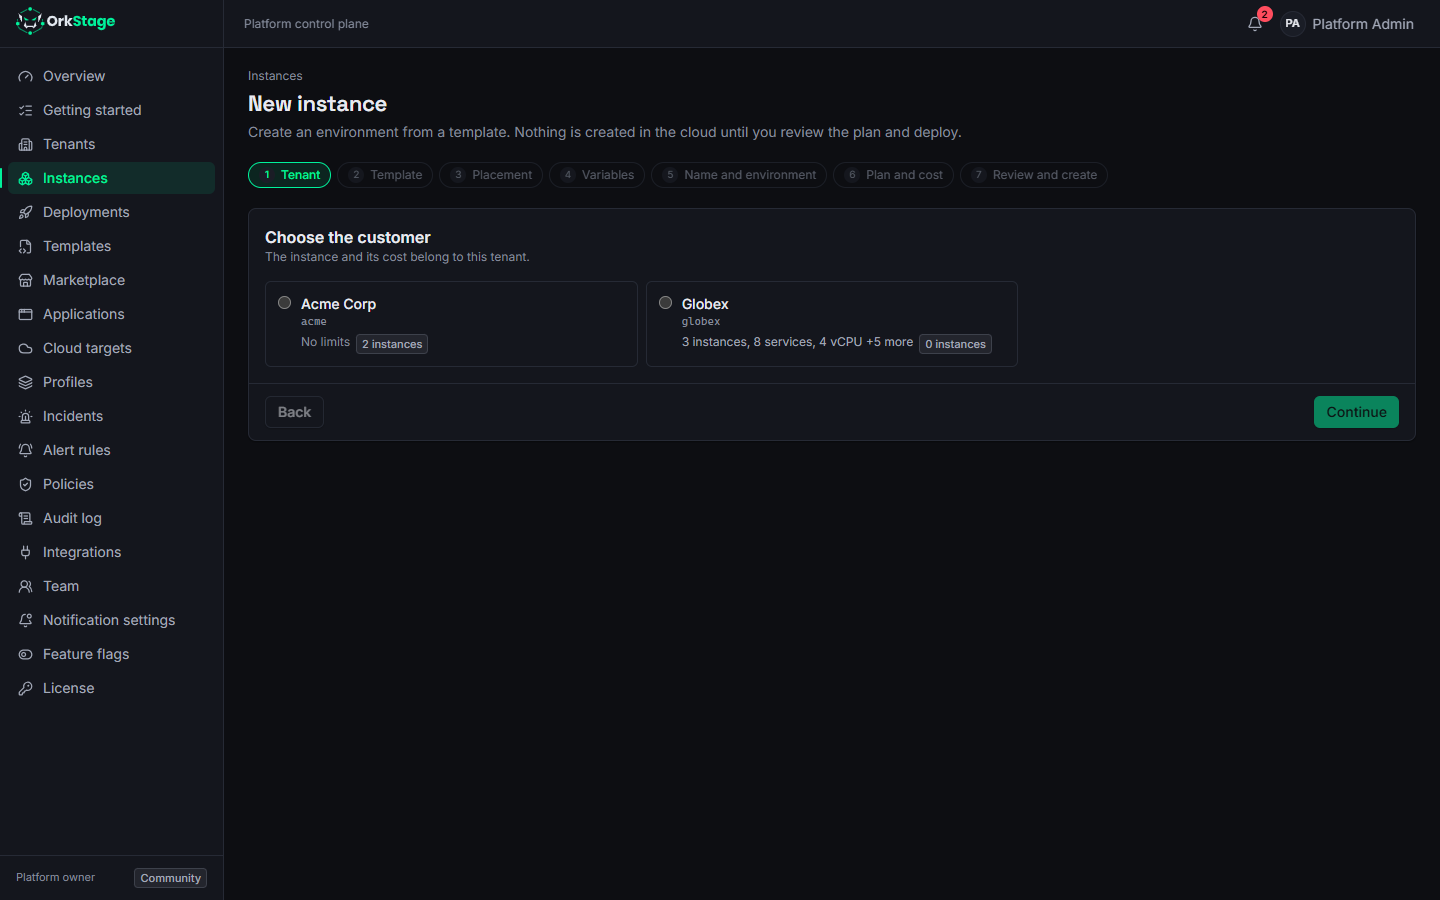Click the Back button
The image size is (1440, 900).
[294, 412]
